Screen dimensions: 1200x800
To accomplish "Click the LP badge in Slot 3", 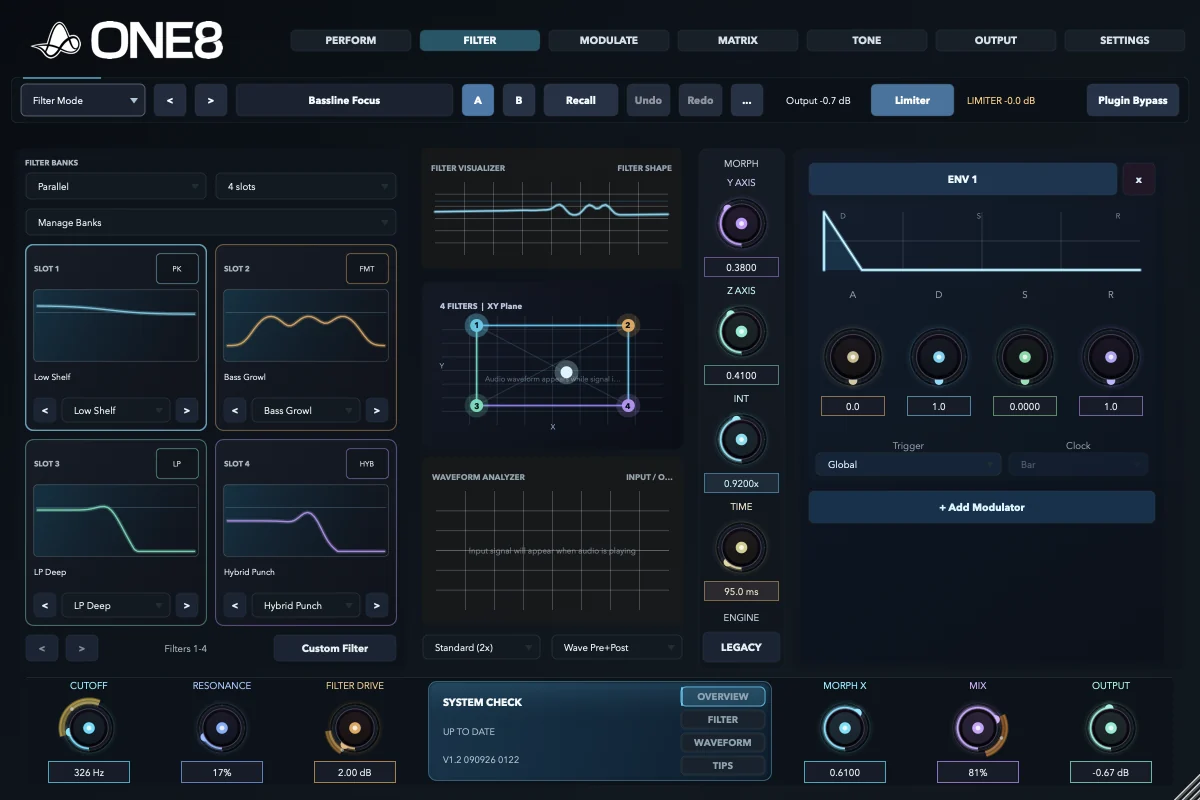I will [177, 464].
